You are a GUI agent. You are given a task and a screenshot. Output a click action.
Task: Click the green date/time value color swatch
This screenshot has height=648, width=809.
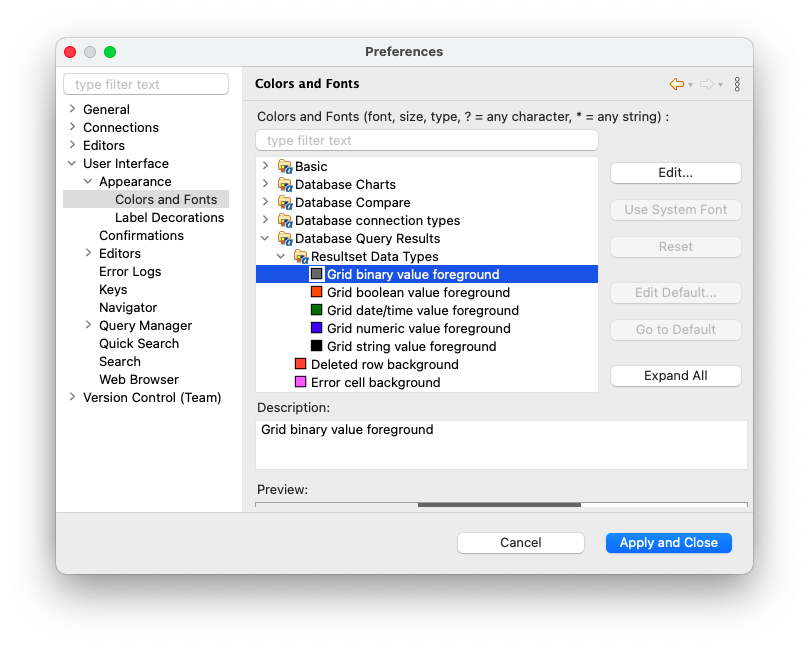click(316, 310)
